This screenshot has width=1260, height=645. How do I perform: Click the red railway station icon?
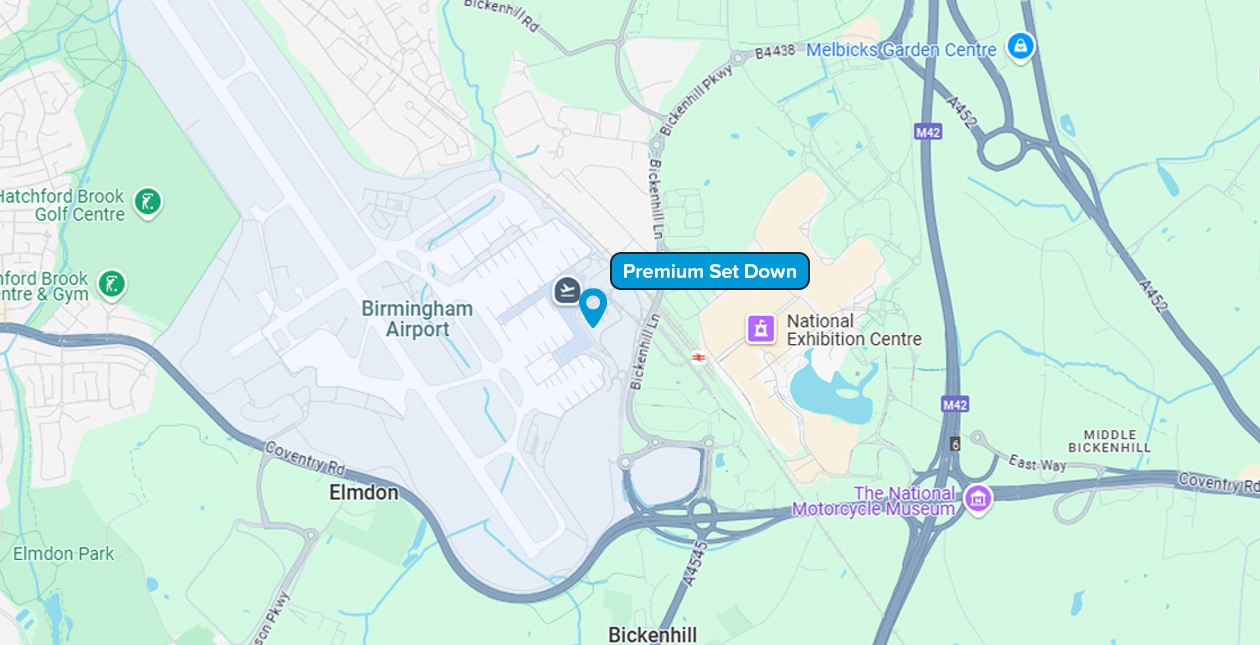(698, 355)
